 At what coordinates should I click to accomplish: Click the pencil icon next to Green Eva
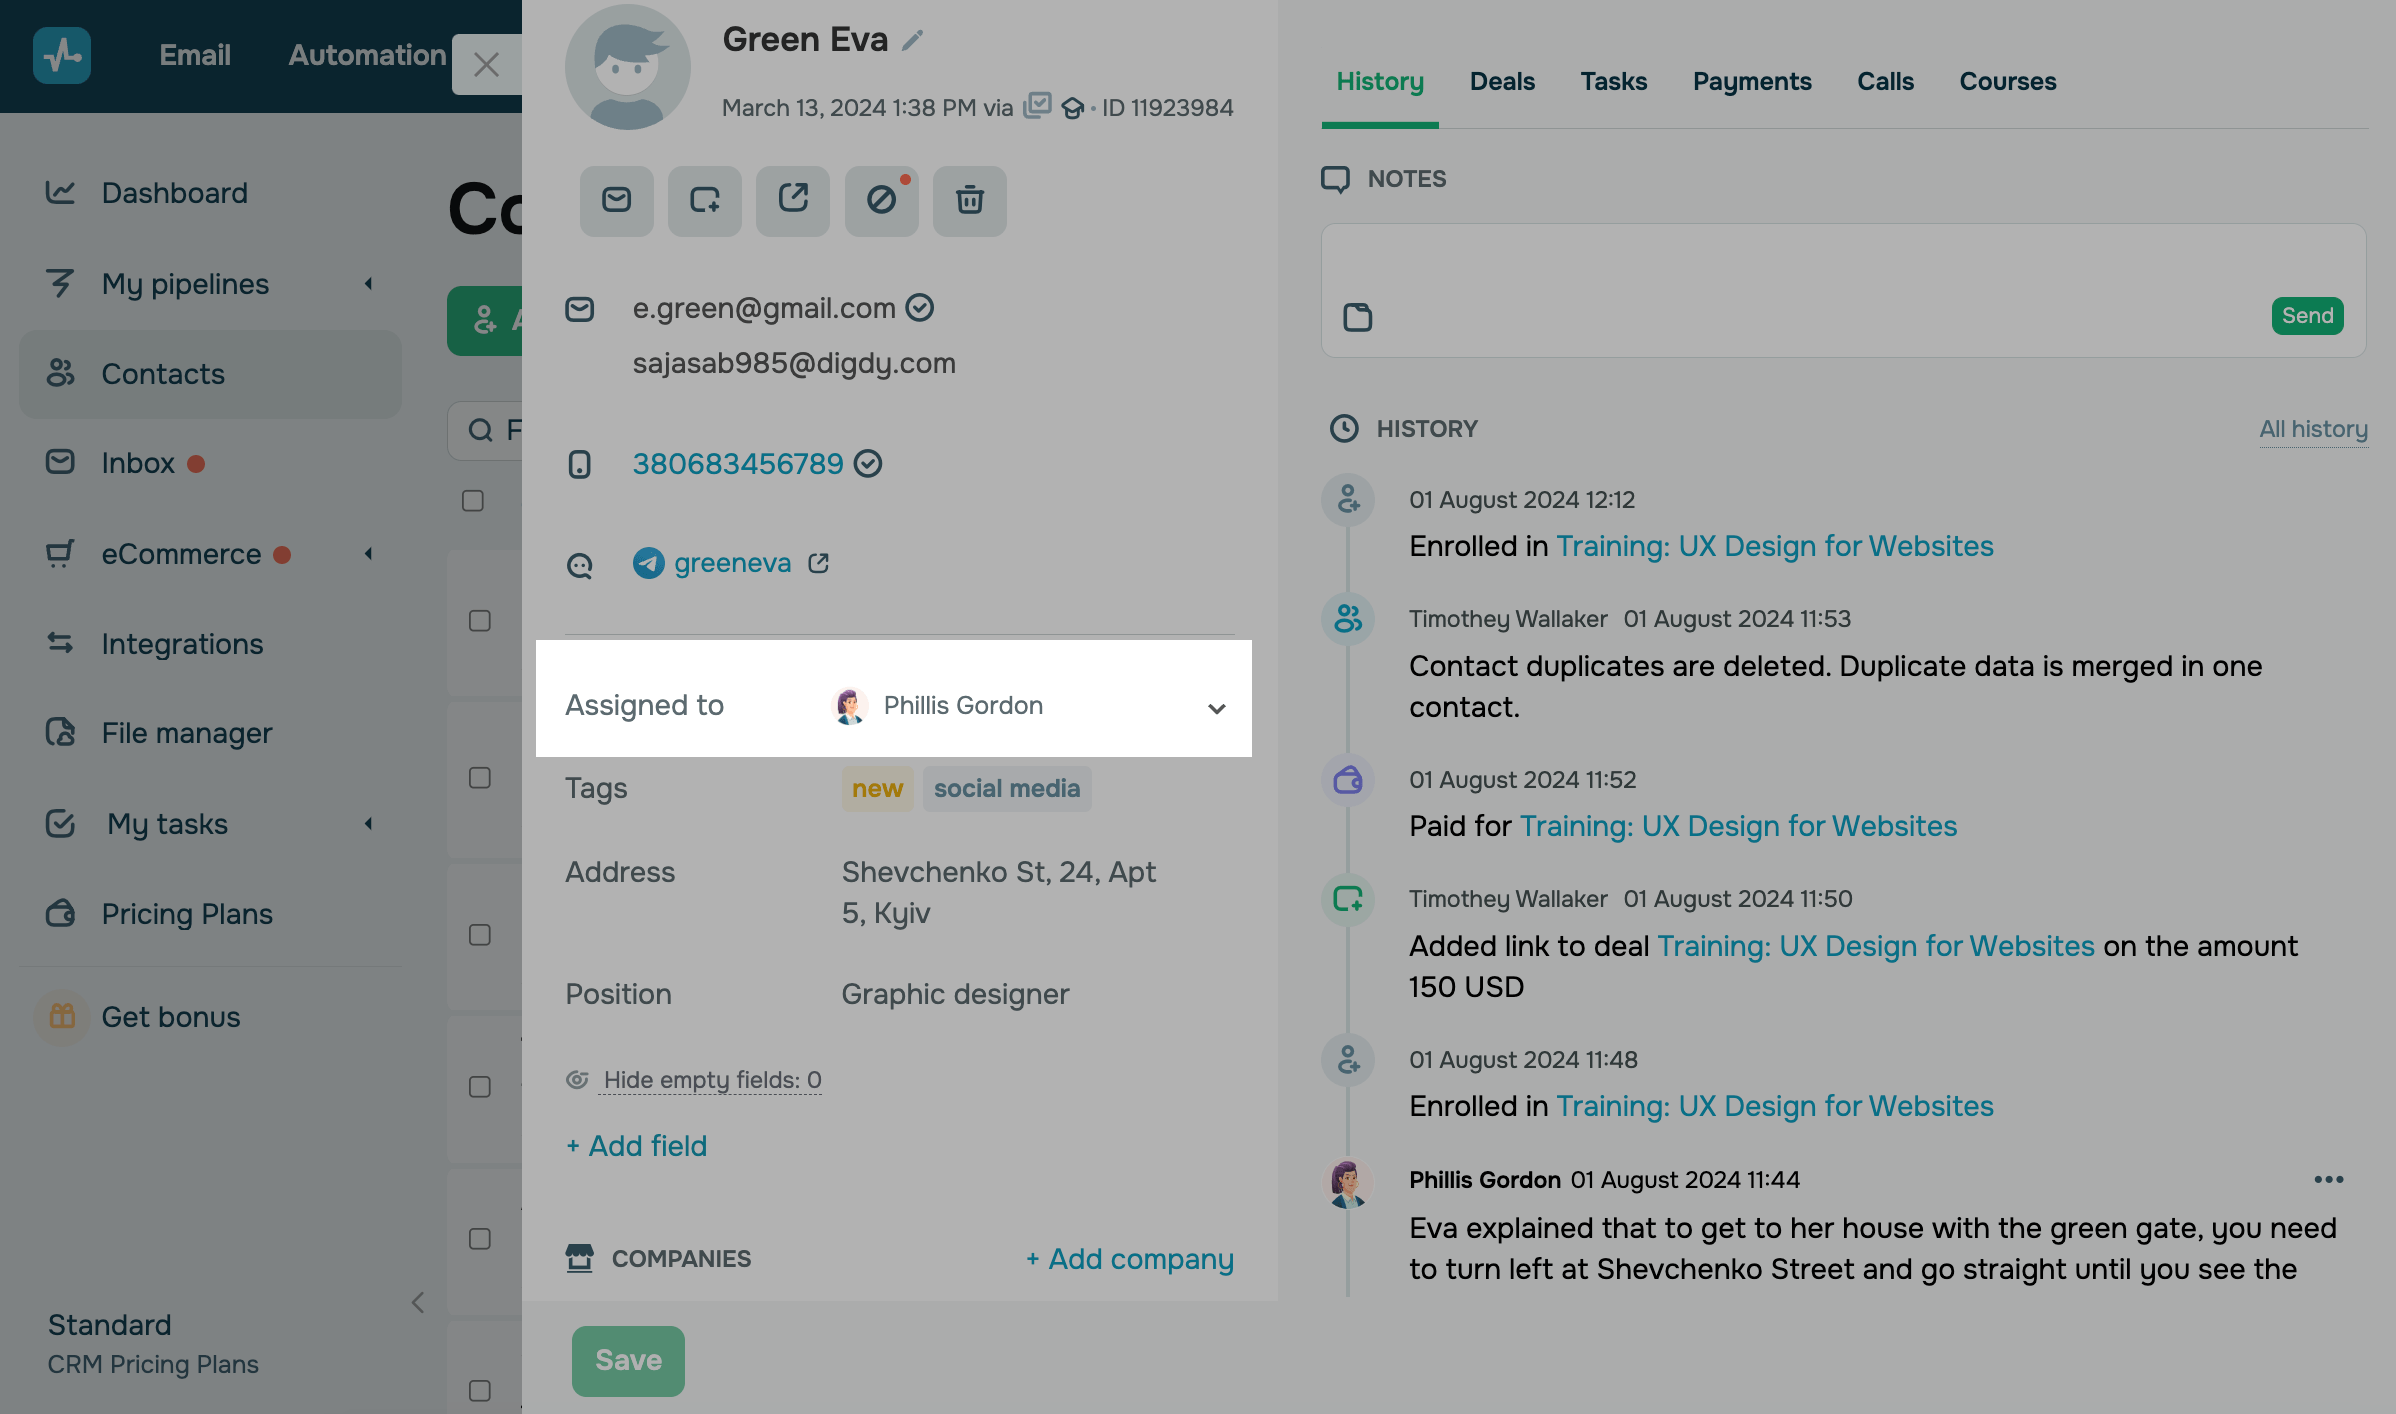(912, 40)
